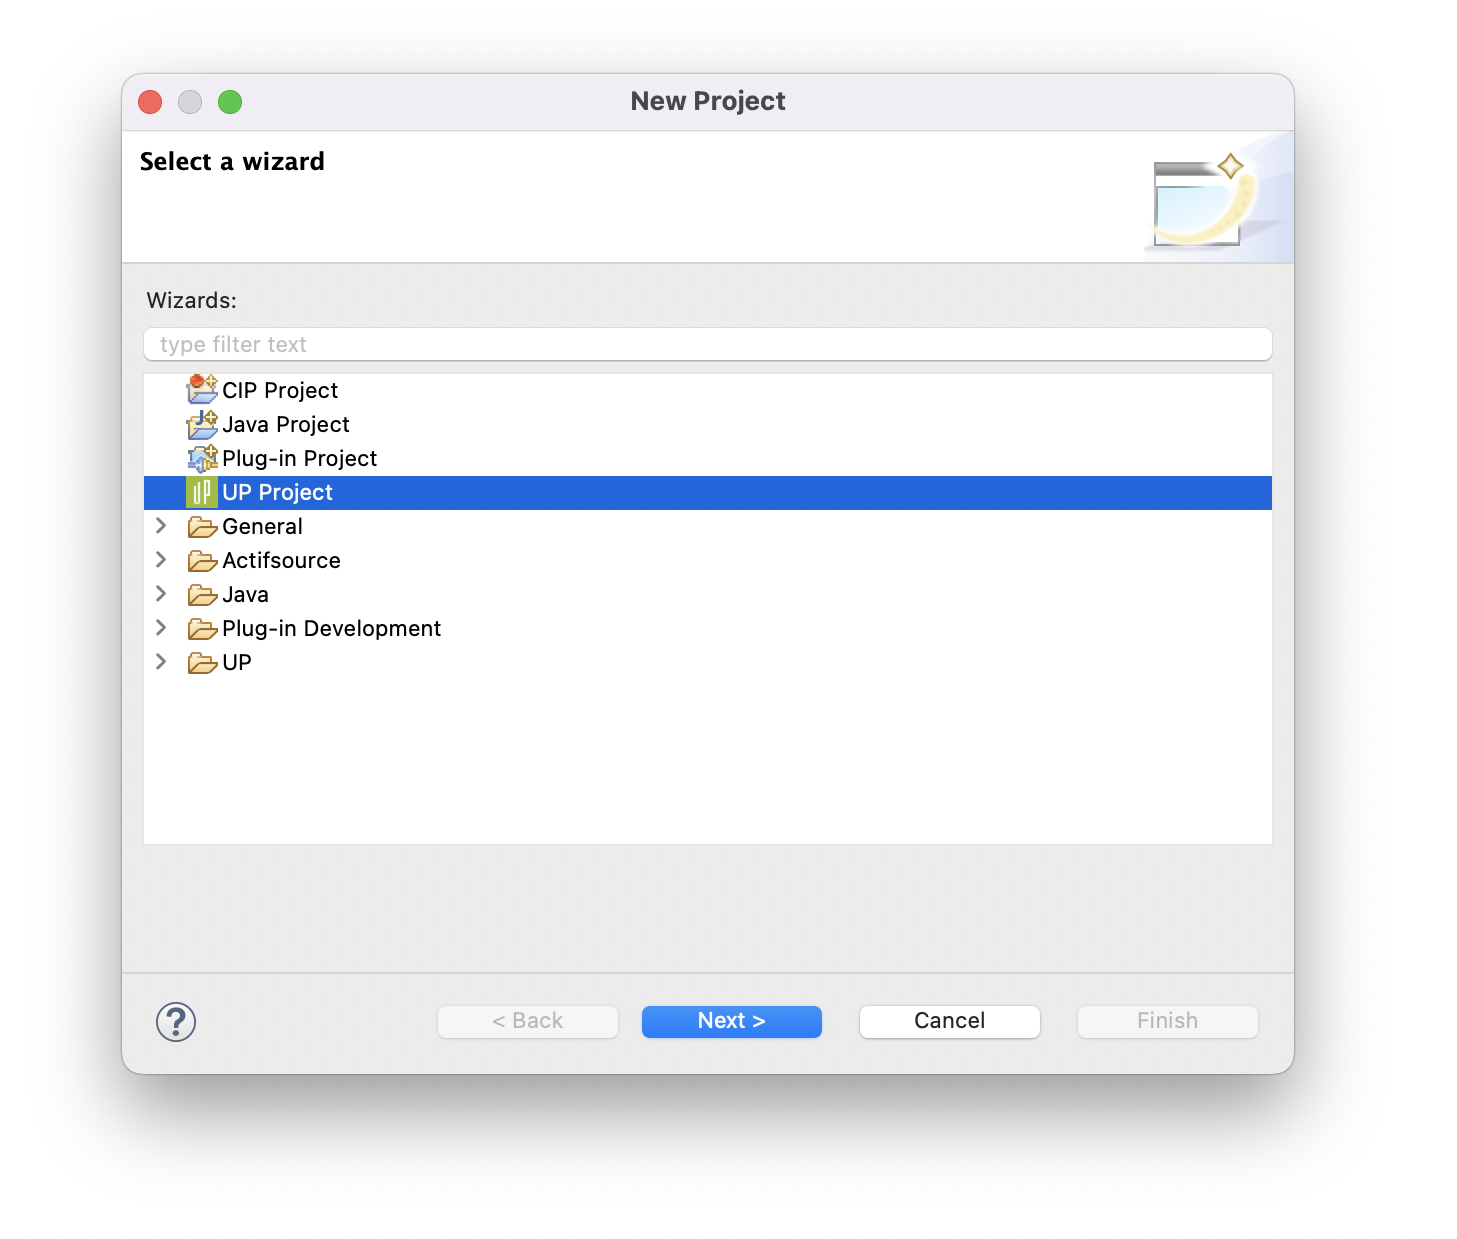Image resolution: width=1457 pixels, height=1239 pixels.
Task: Expand the UP category chevron
Action: [x=161, y=662]
